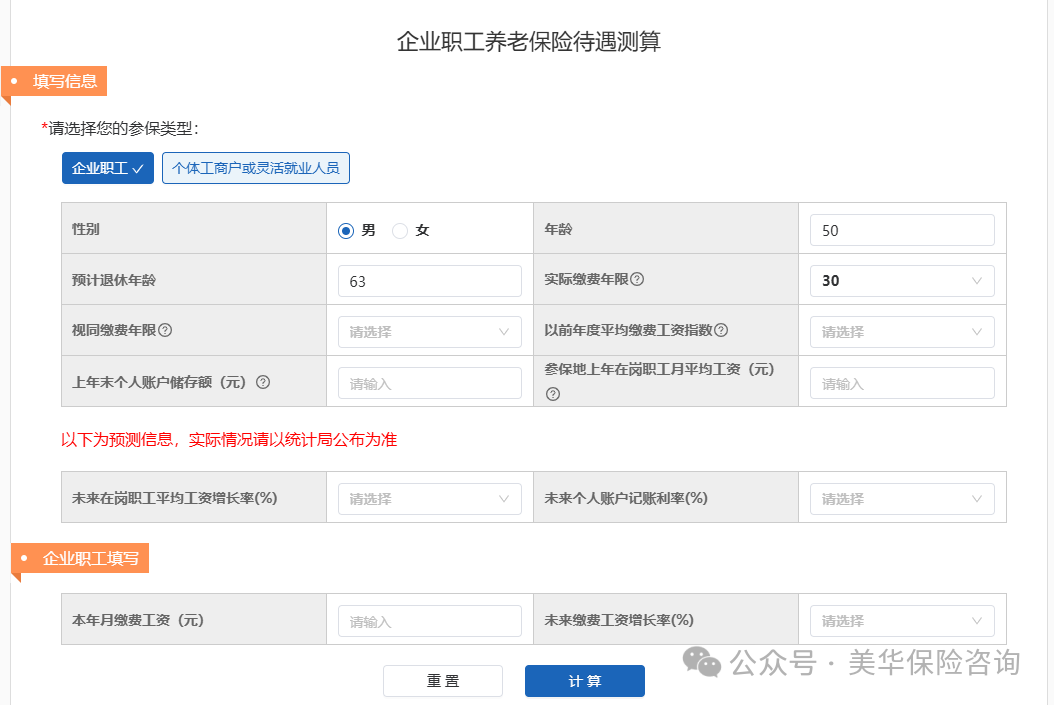
Task: Click inside the 年龄 input field
Action: [x=900, y=229]
